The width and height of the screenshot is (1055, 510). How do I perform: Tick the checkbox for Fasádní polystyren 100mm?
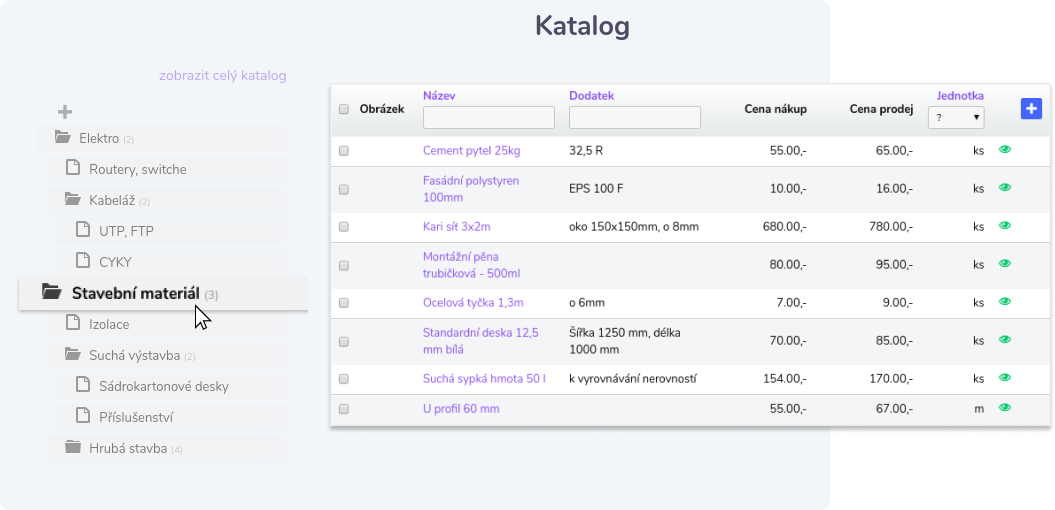click(x=344, y=188)
